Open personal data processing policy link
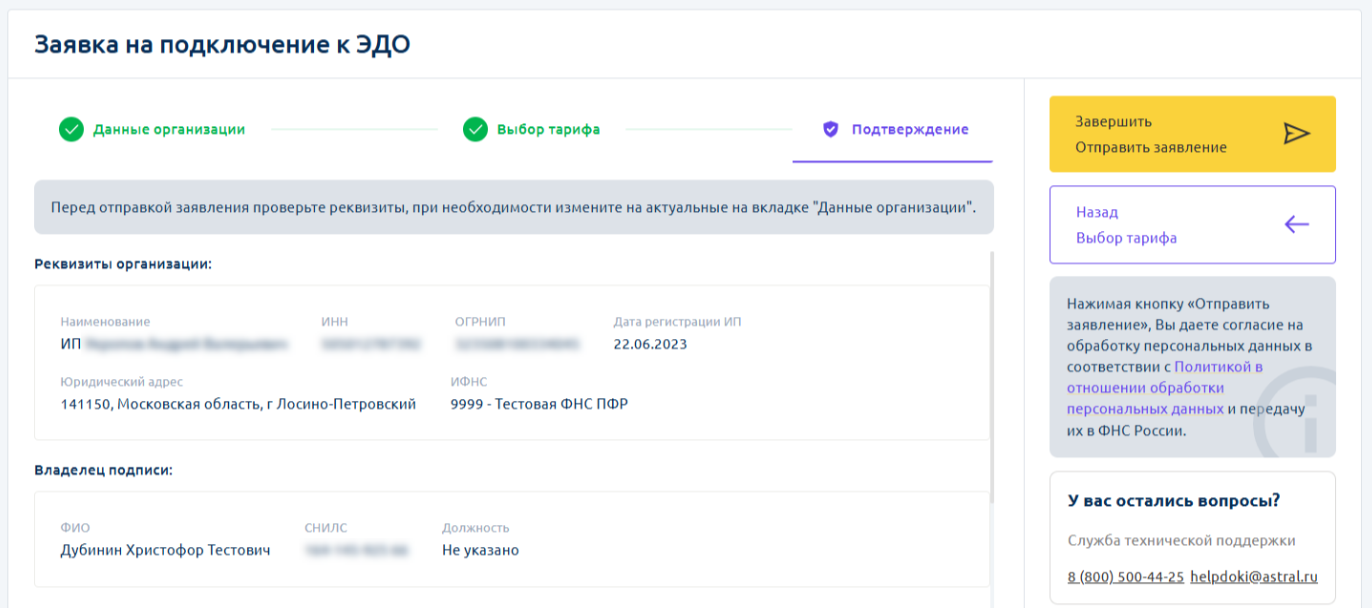This screenshot has height=608, width=1372. (1165, 388)
